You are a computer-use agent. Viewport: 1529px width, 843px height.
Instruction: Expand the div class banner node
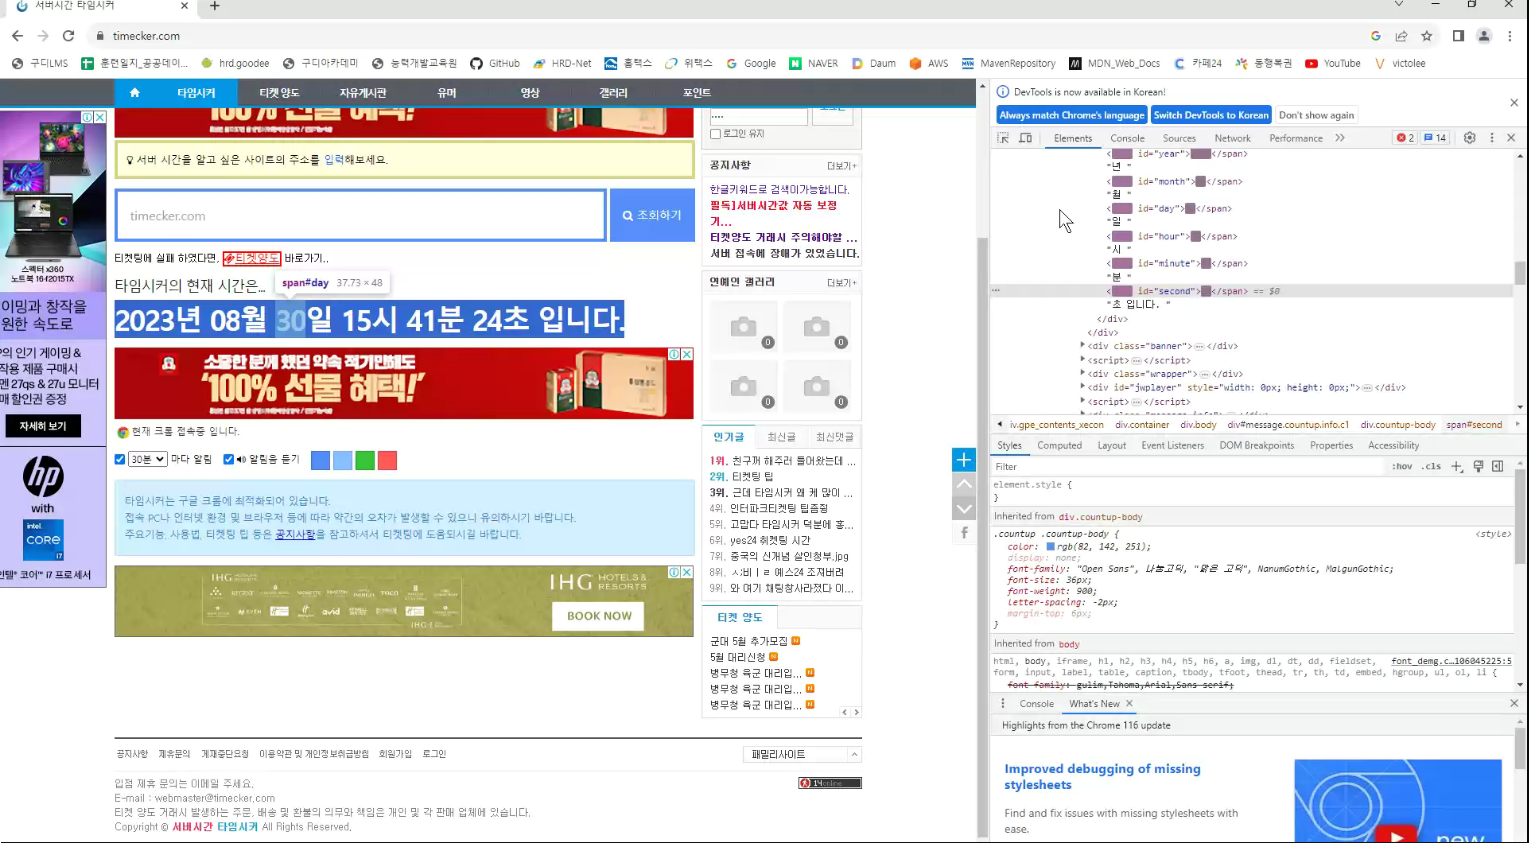[x=1083, y=346]
